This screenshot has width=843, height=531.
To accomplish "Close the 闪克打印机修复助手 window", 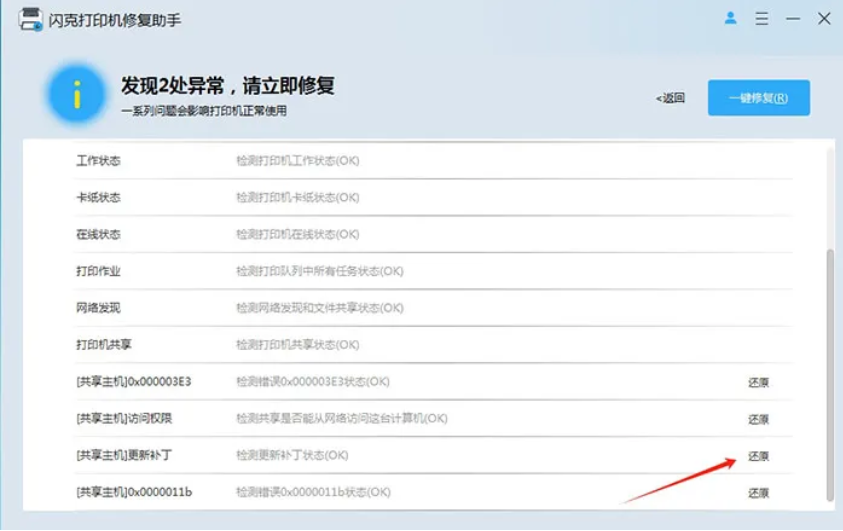I will coord(824,19).
